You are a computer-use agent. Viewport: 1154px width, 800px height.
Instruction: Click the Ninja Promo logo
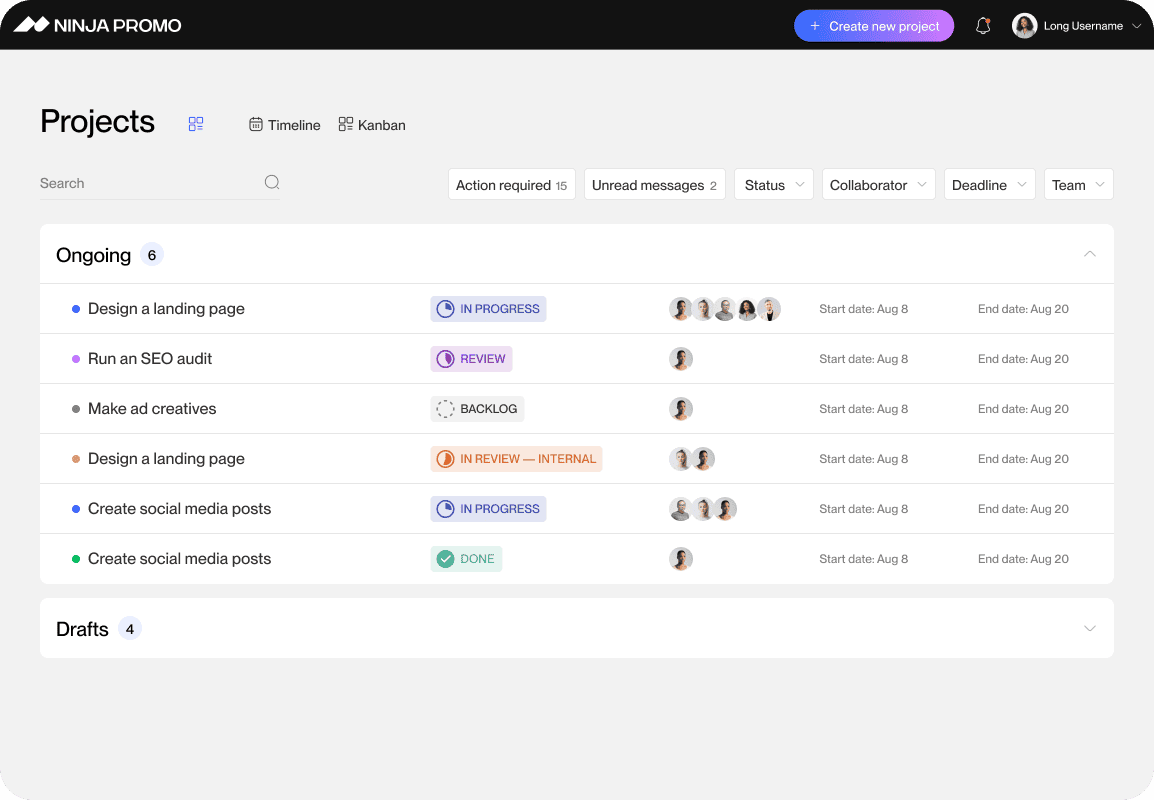[97, 25]
